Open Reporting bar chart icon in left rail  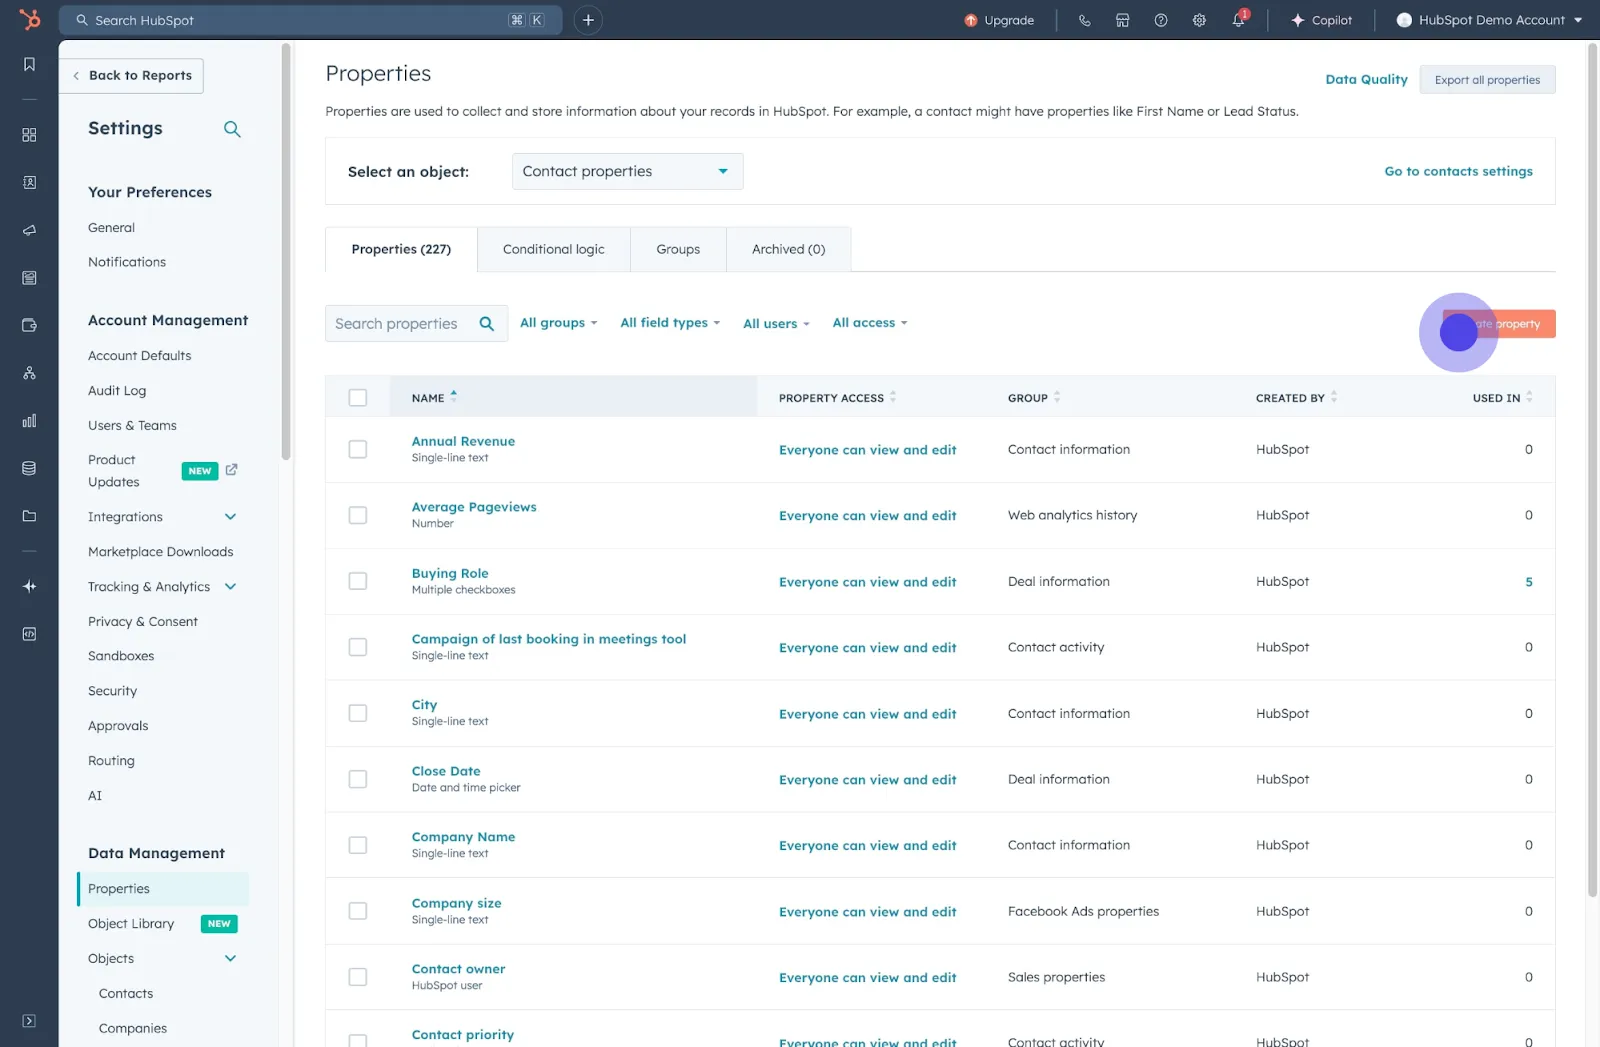point(29,421)
